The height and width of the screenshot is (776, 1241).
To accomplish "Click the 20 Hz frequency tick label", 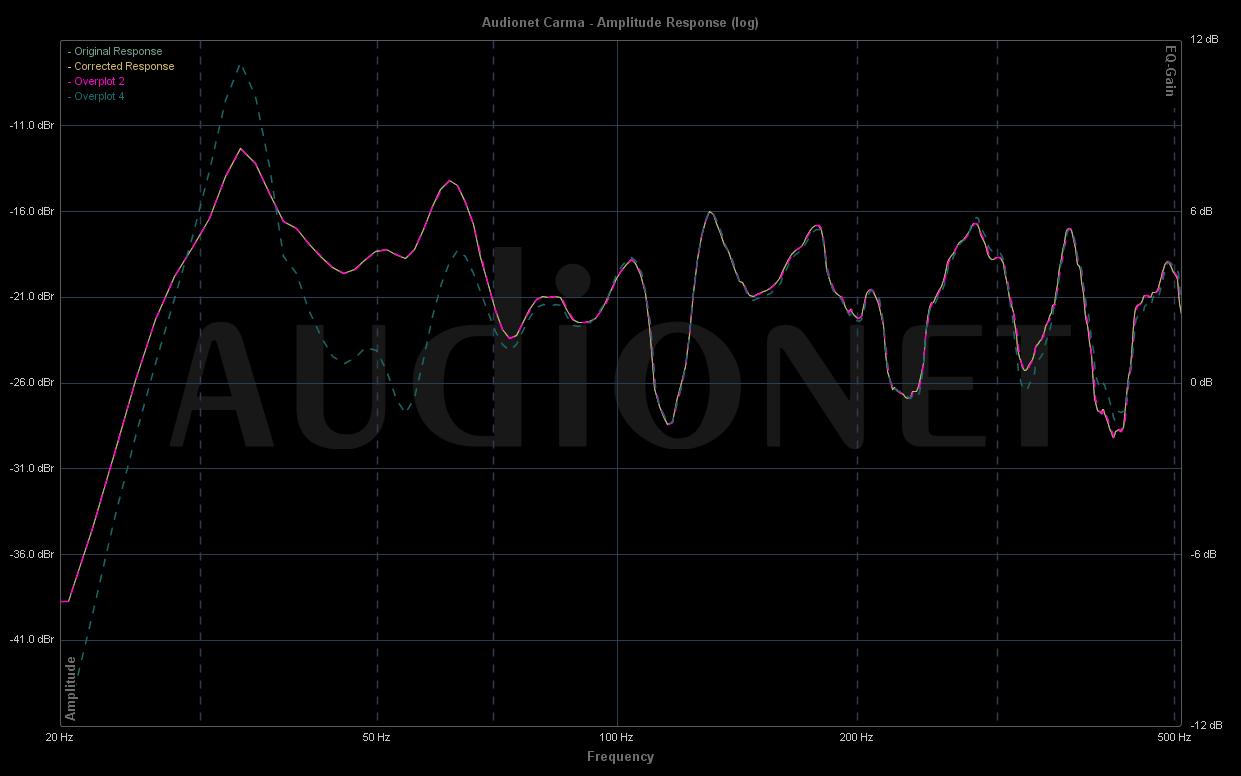I will pyautogui.click(x=59, y=737).
